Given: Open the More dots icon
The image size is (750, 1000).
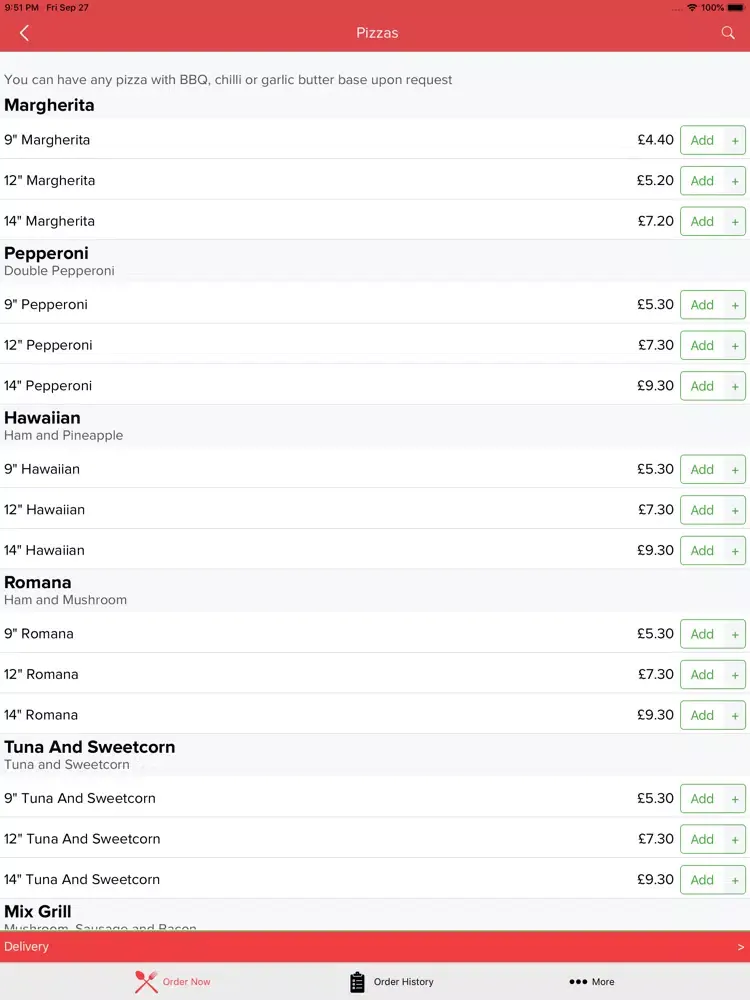Looking at the screenshot, I should tap(578, 982).
